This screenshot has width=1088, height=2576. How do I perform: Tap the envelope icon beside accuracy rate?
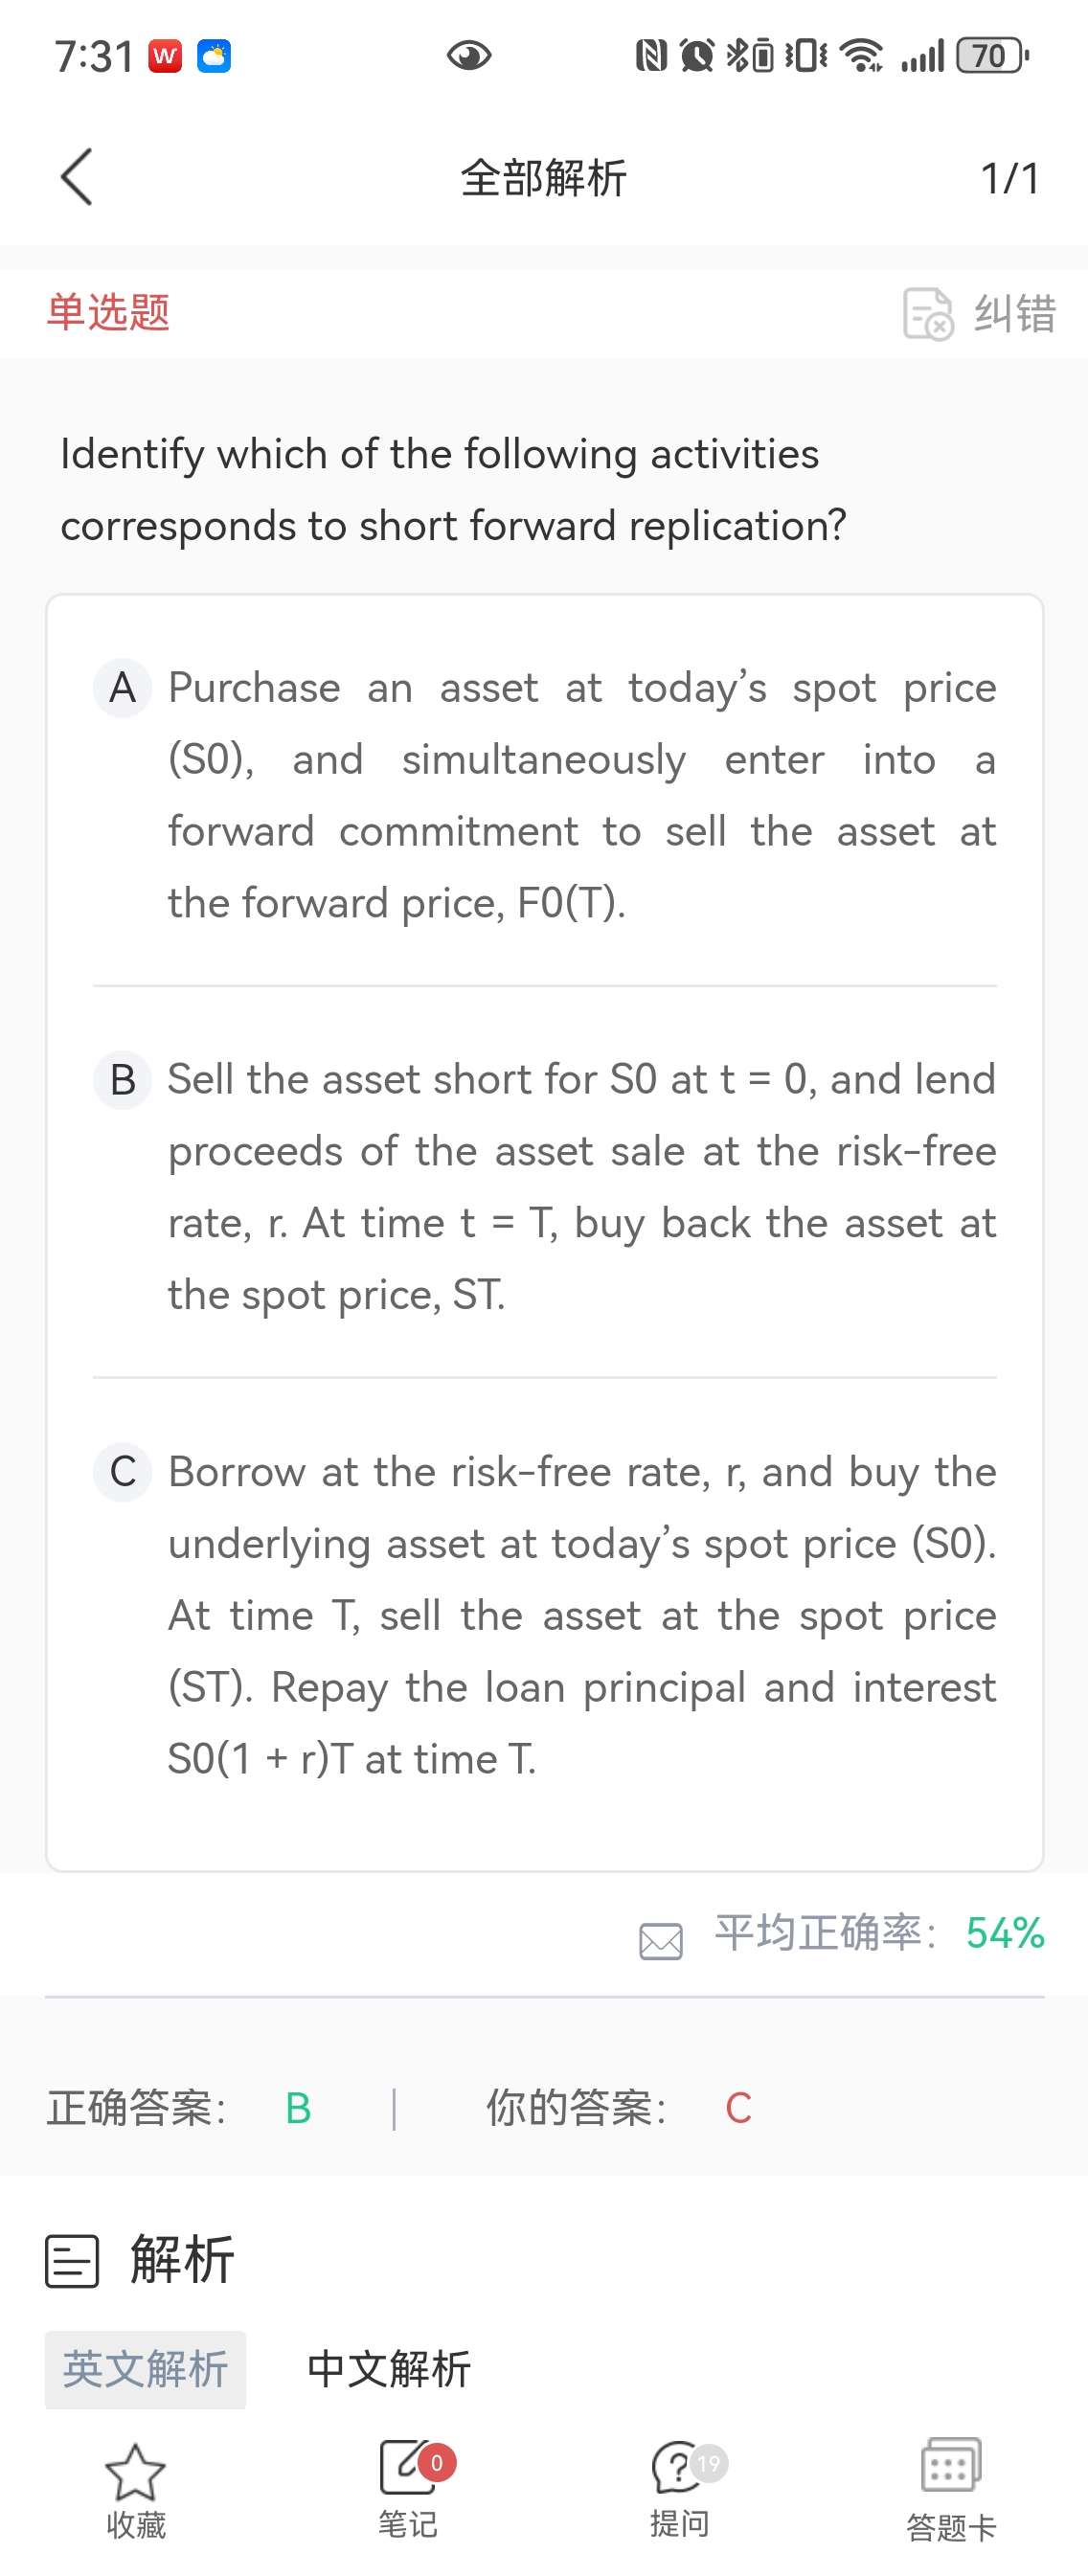[x=661, y=1941]
